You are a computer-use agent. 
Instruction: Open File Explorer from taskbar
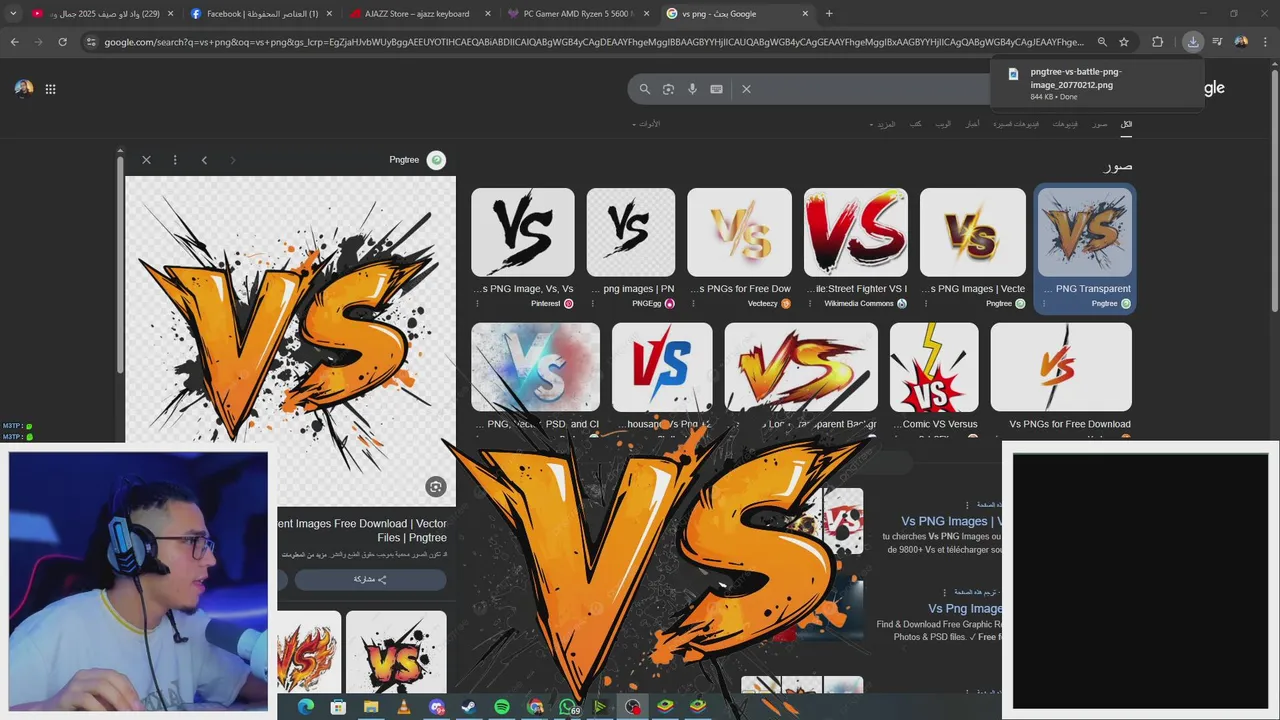(371, 707)
